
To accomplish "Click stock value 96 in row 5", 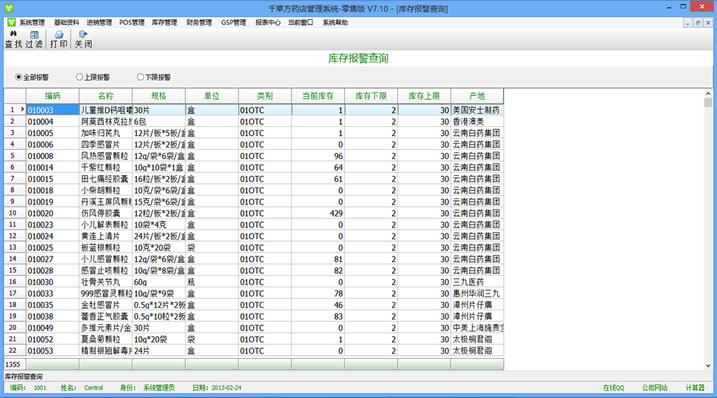I will pos(318,156).
